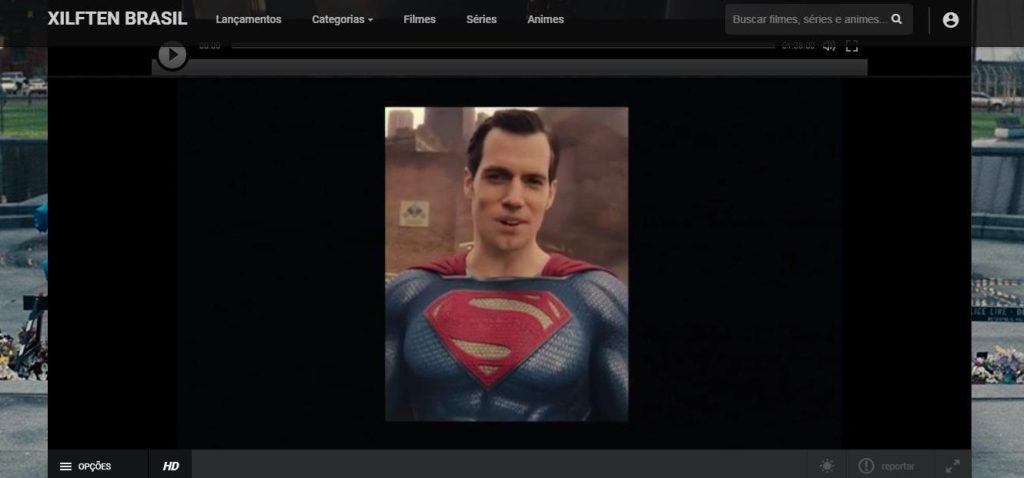Focus the Buscar filmes search field

click(x=819, y=20)
